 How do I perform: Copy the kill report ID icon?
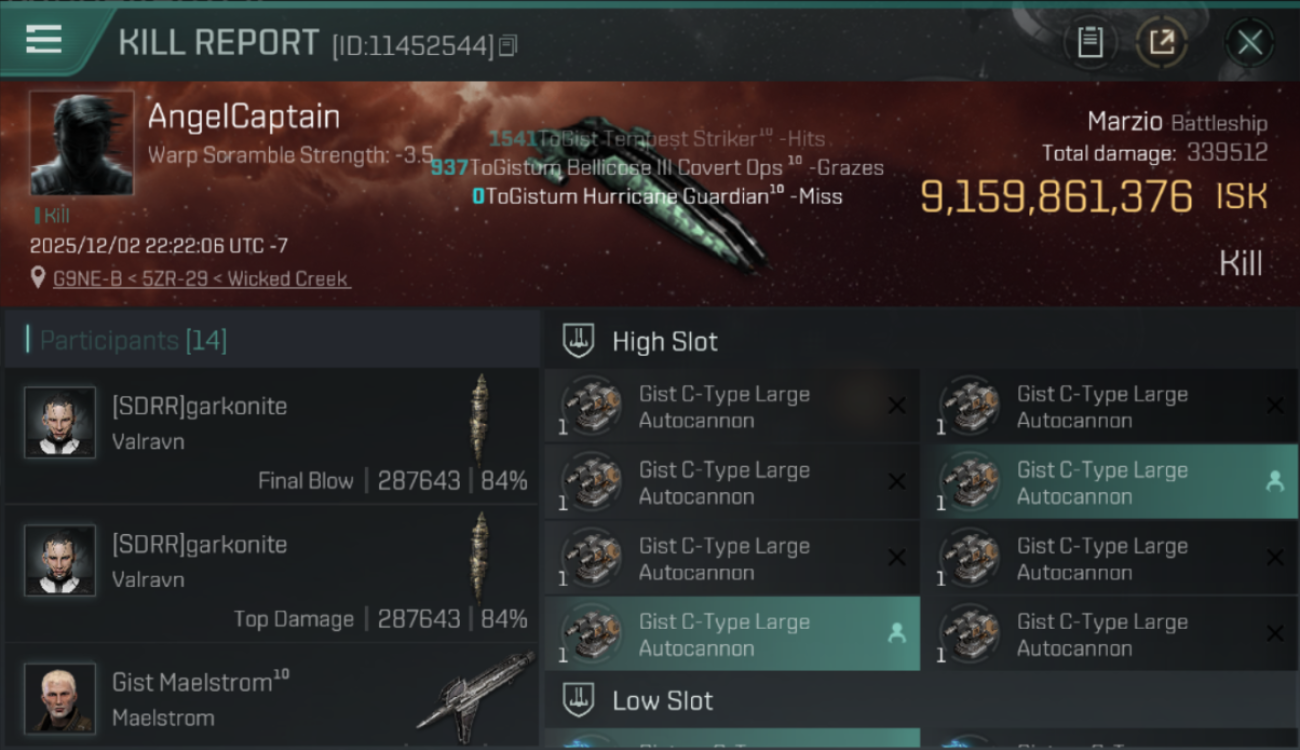(508, 46)
